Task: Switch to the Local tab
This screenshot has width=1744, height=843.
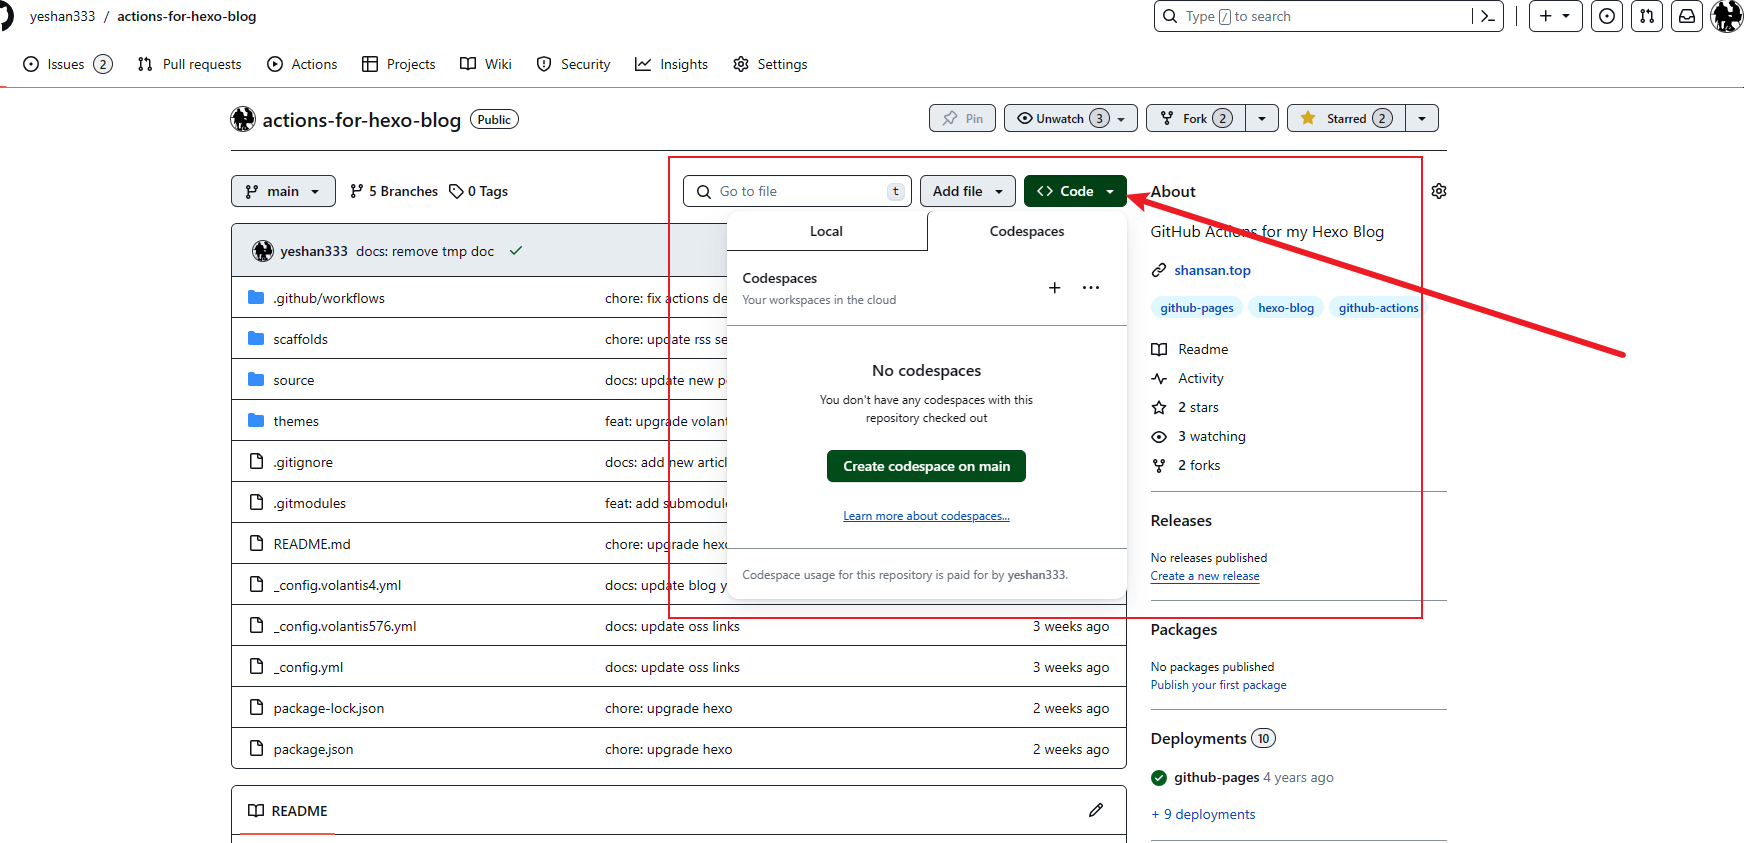Action: [827, 231]
